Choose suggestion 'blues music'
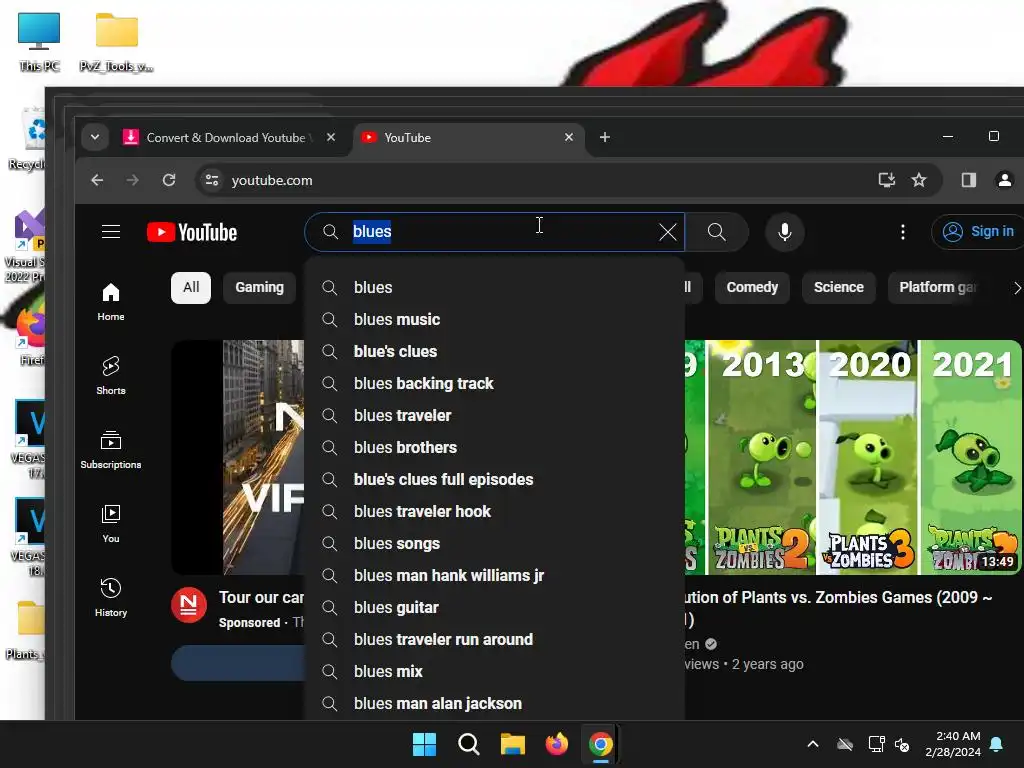The image size is (1024, 768). click(x=494, y=319)
